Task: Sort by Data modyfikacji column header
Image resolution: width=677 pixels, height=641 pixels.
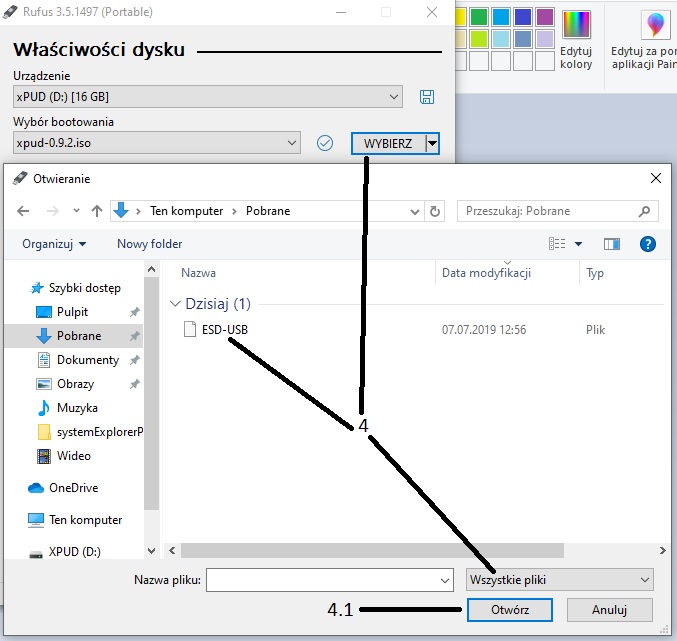Action: (x=487, y=273)
